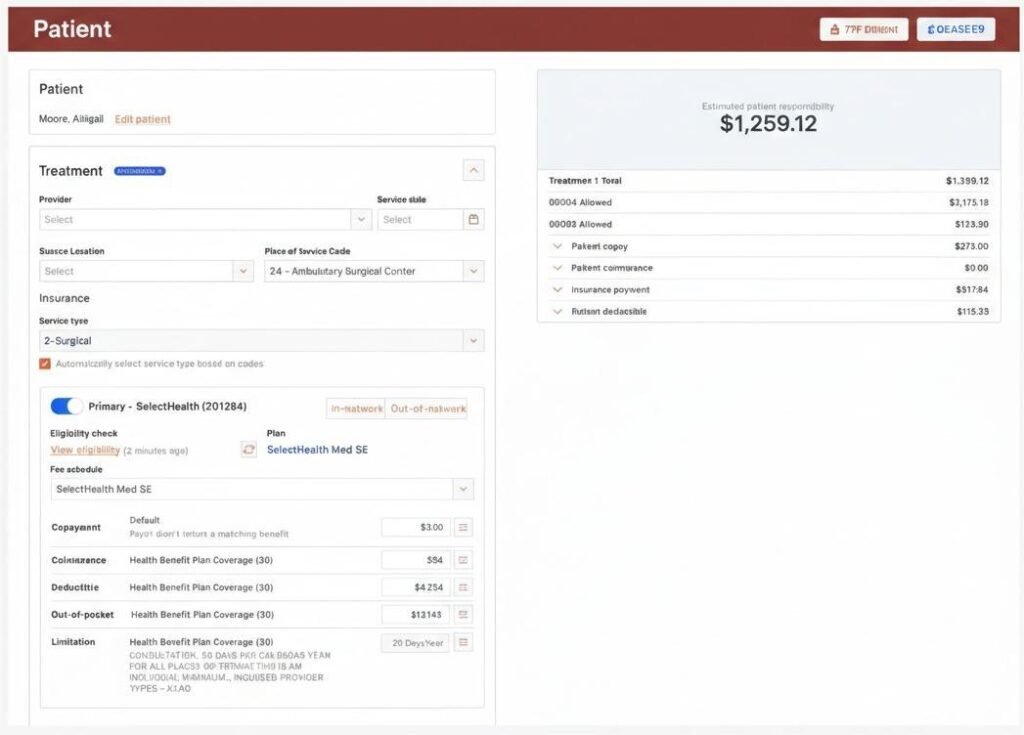Screen dimensions: 1024x735
Task: Switch to Out-of-network tab
Action: pyautogui.click(x=427, y=408)
